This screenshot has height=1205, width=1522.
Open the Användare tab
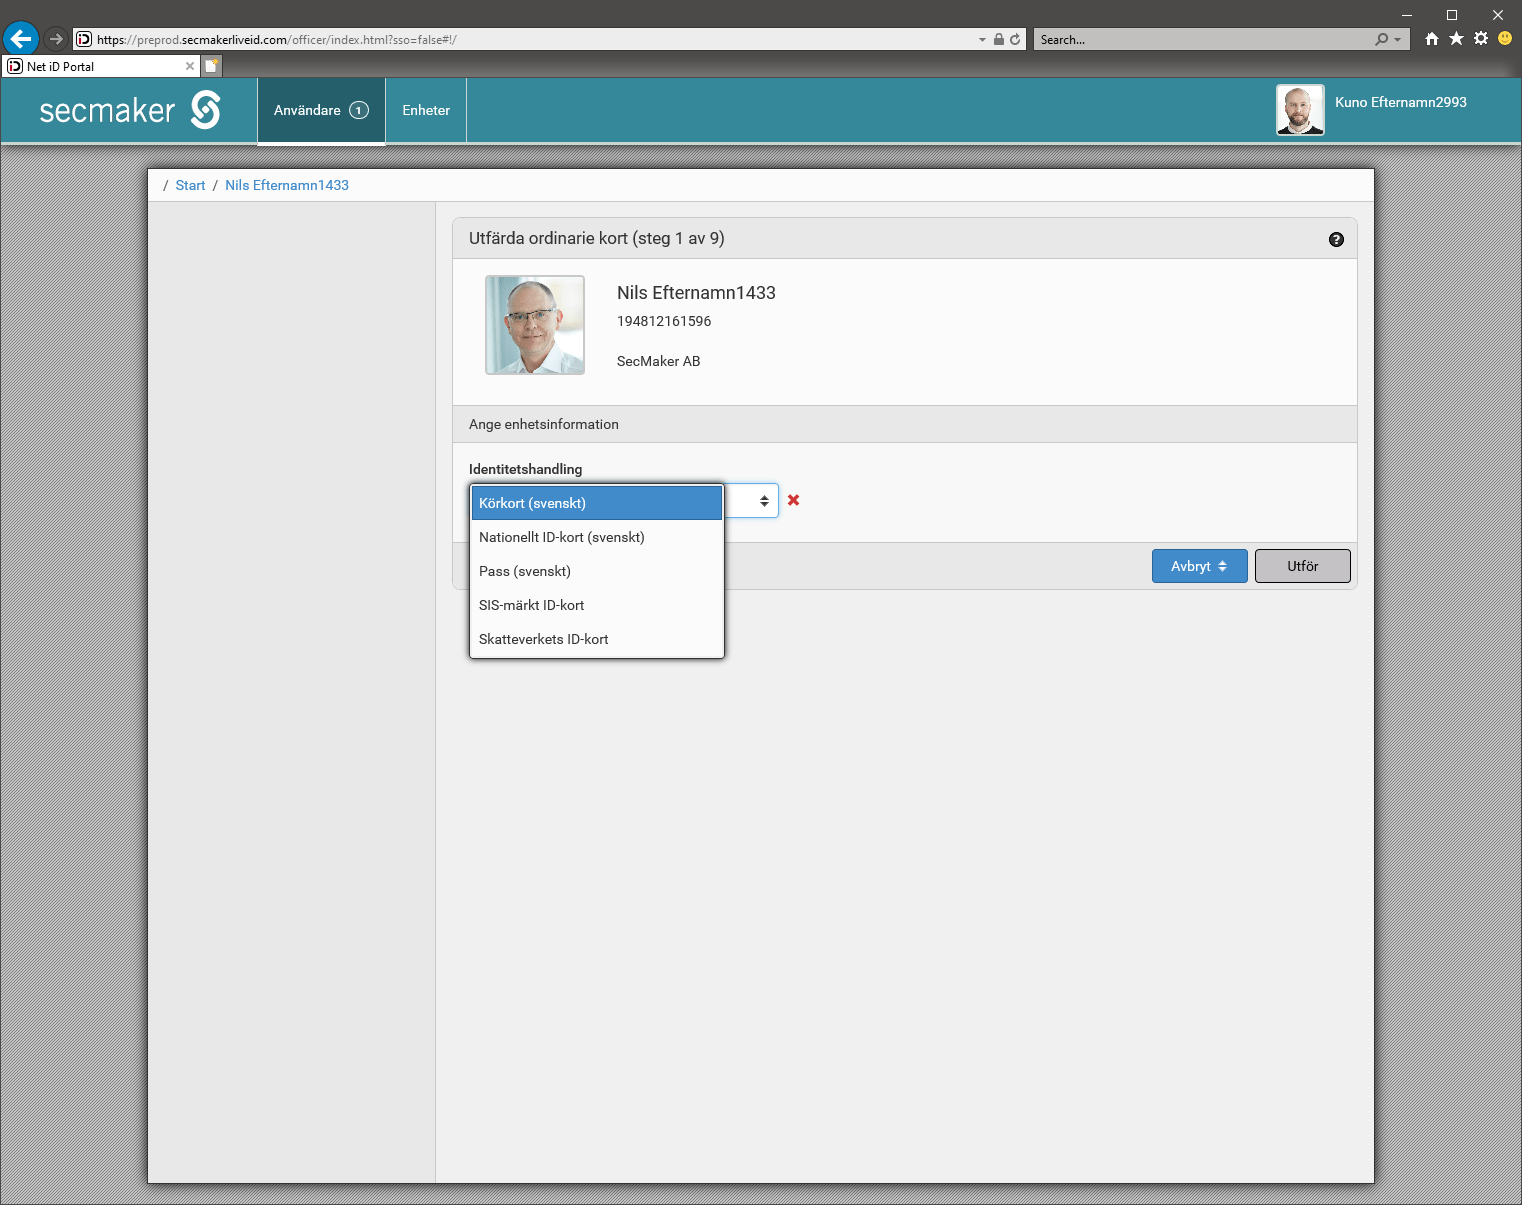[x=320, y=110]
